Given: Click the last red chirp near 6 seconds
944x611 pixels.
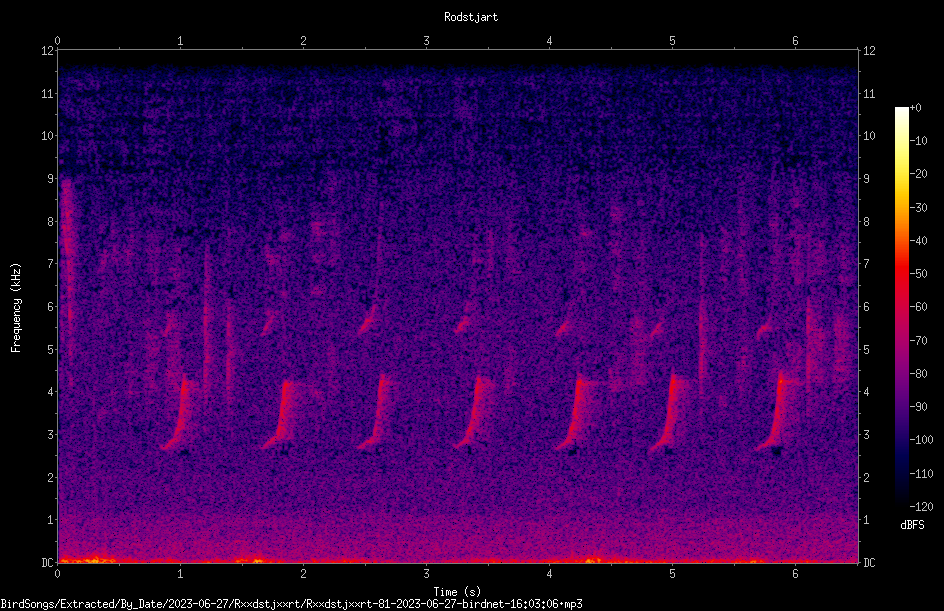Looking at the screenshot, I should [x=775, y=412].
